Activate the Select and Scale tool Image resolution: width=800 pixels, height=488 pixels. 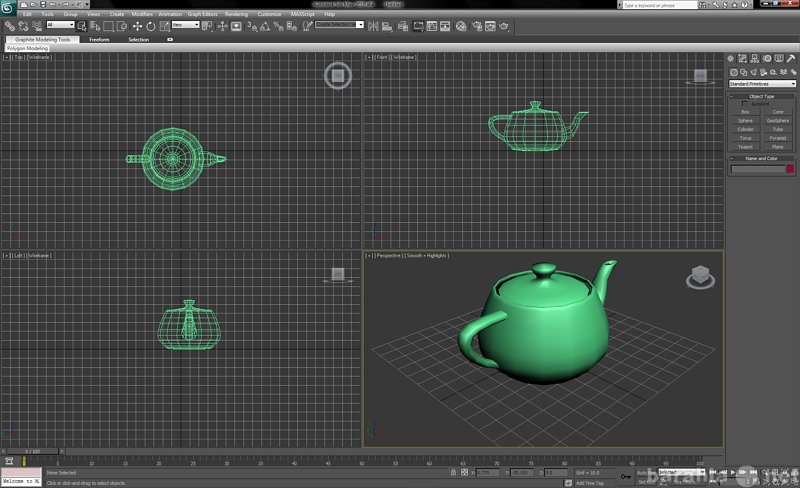click(x=164, y=26)
